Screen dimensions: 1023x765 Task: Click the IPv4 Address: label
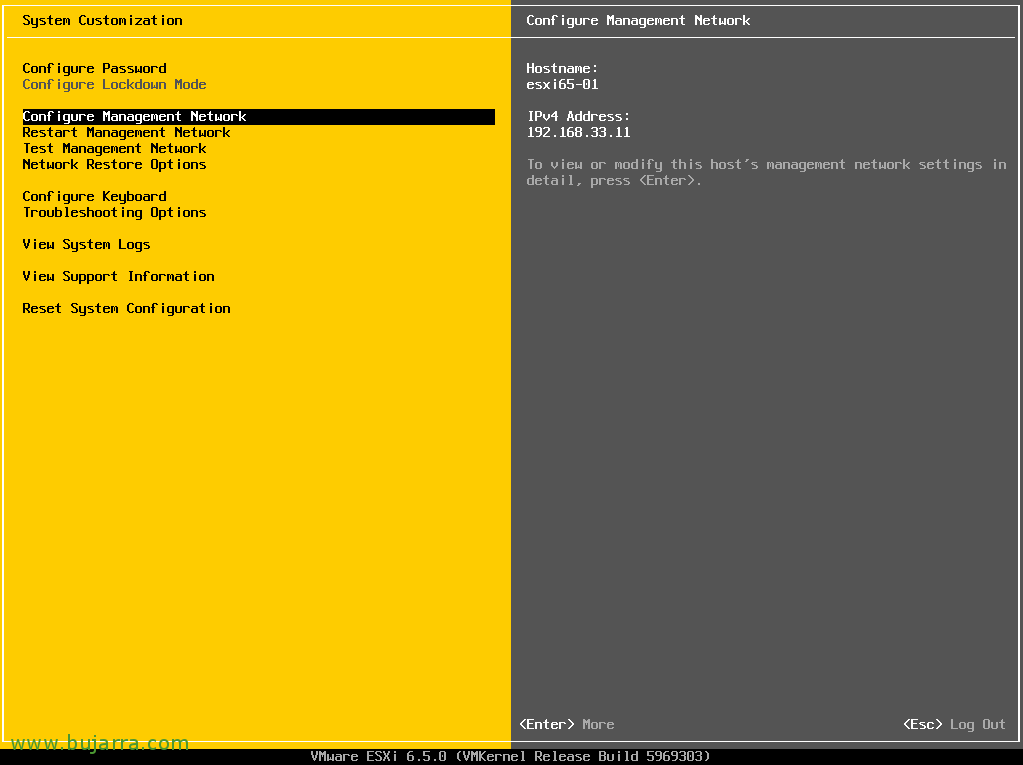tap(578, 117)
